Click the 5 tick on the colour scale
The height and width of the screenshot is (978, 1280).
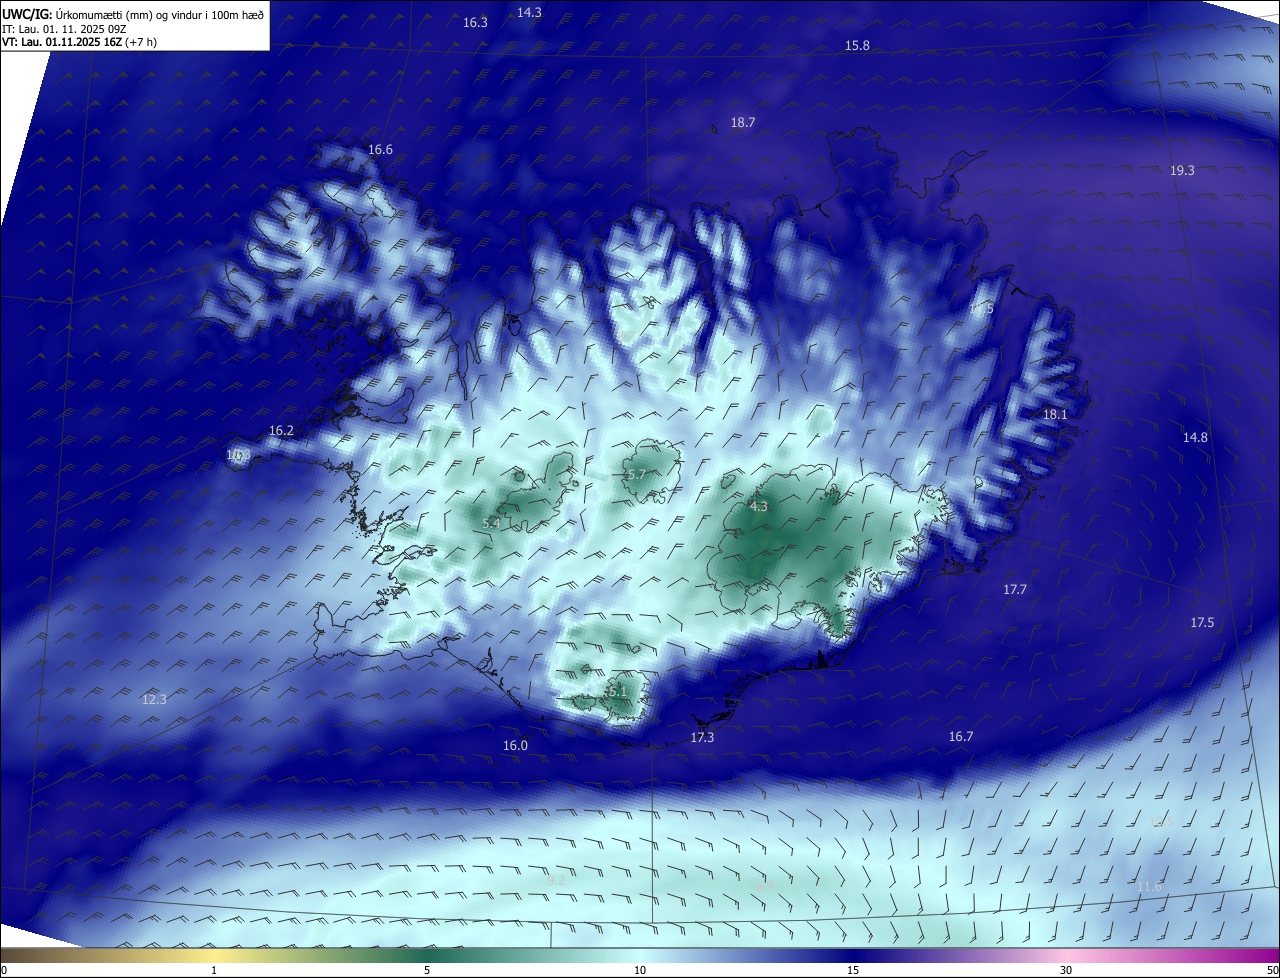click(x=427, y=971)
